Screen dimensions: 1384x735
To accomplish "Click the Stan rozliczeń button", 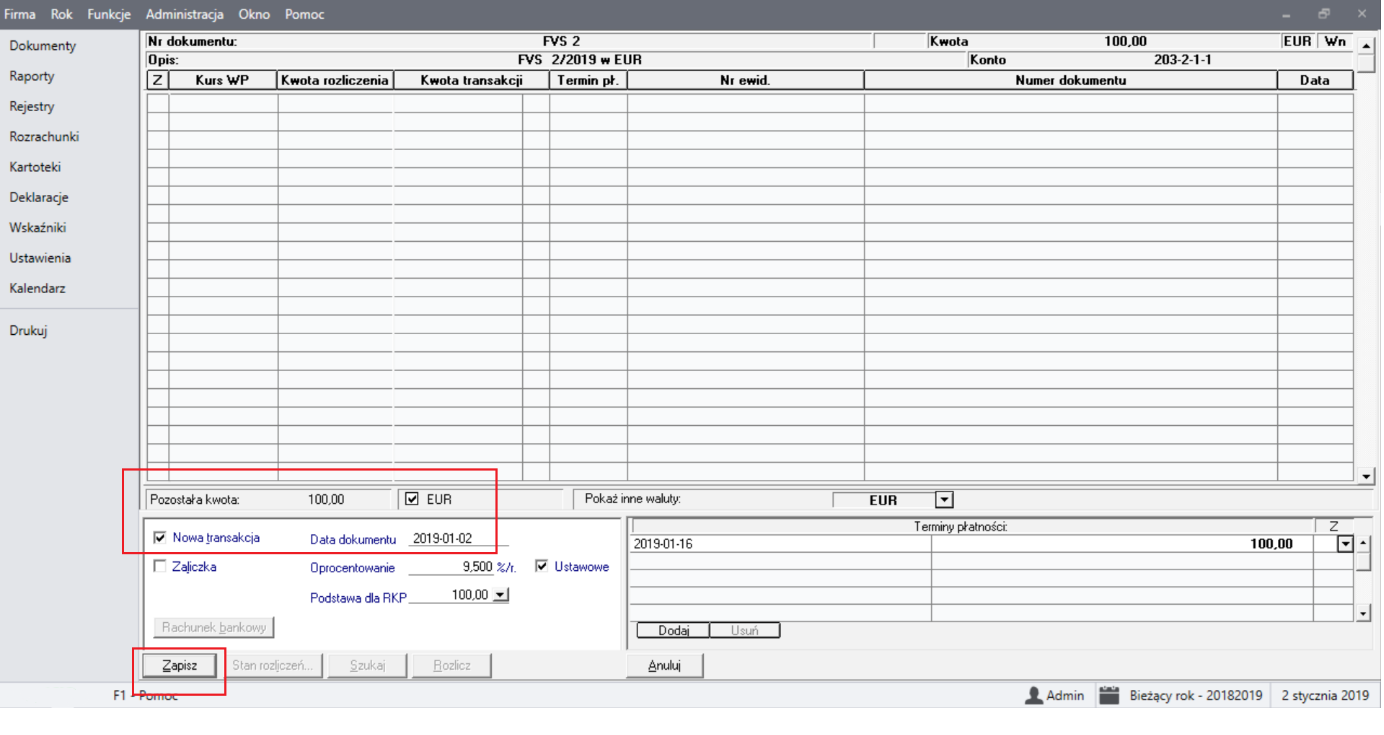I will click(273, 665).
